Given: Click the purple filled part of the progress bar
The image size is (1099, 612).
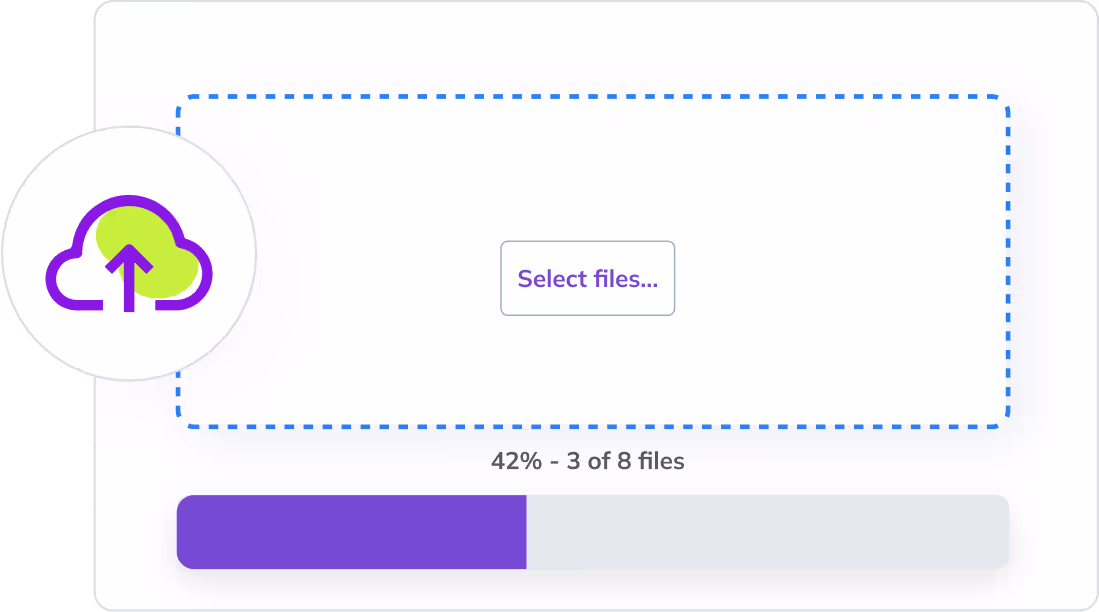Looking at the screenshot, I should [350, 532].
